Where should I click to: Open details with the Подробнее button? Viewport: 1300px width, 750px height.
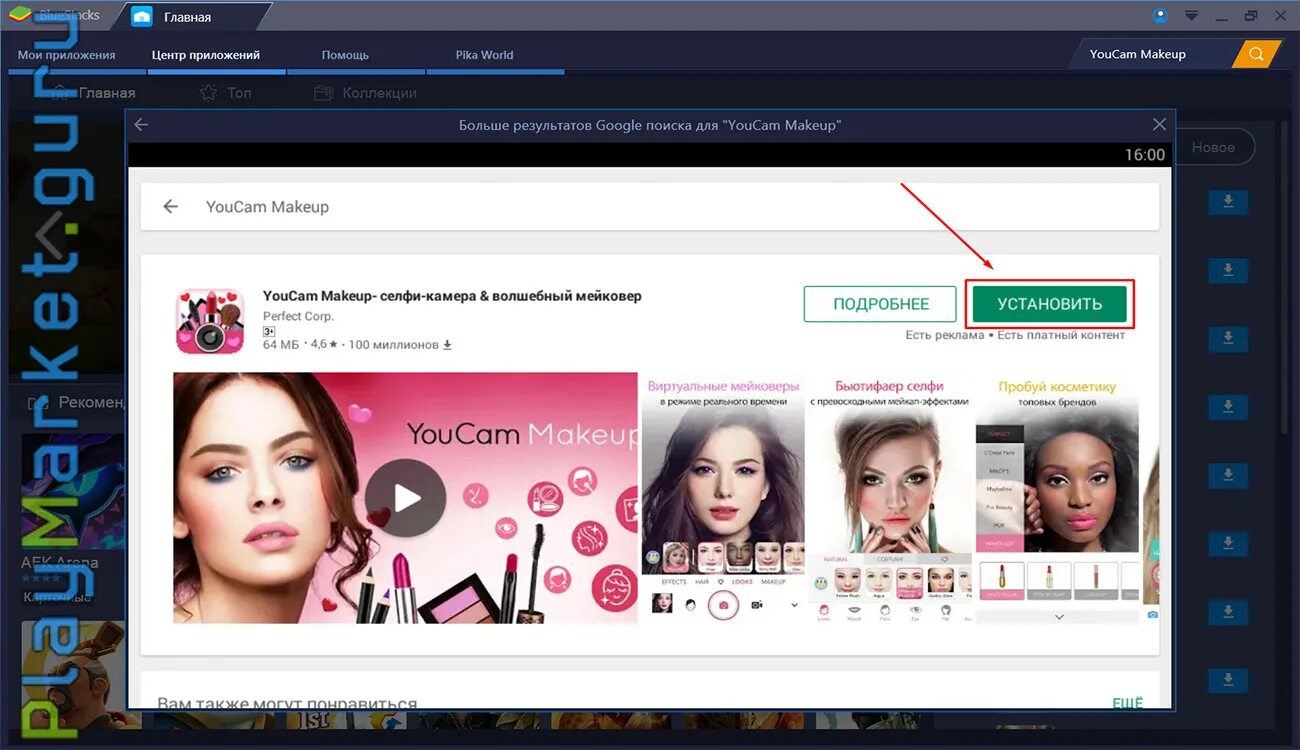point(881,304)
